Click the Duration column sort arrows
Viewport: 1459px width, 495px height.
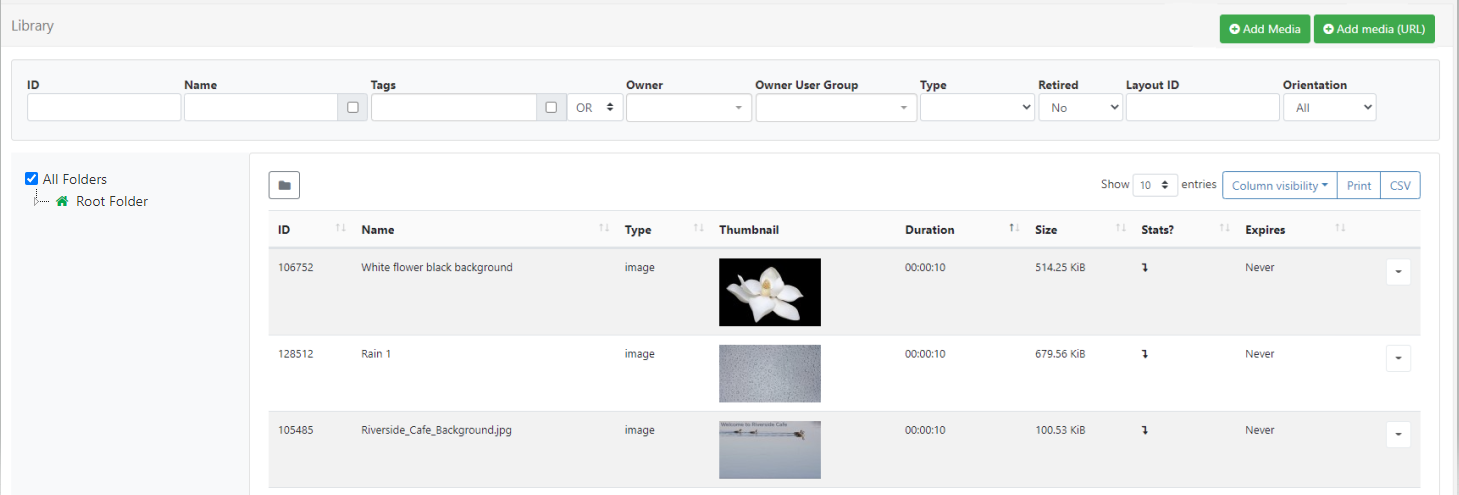pyautogui.click(x=1014, y=230)
